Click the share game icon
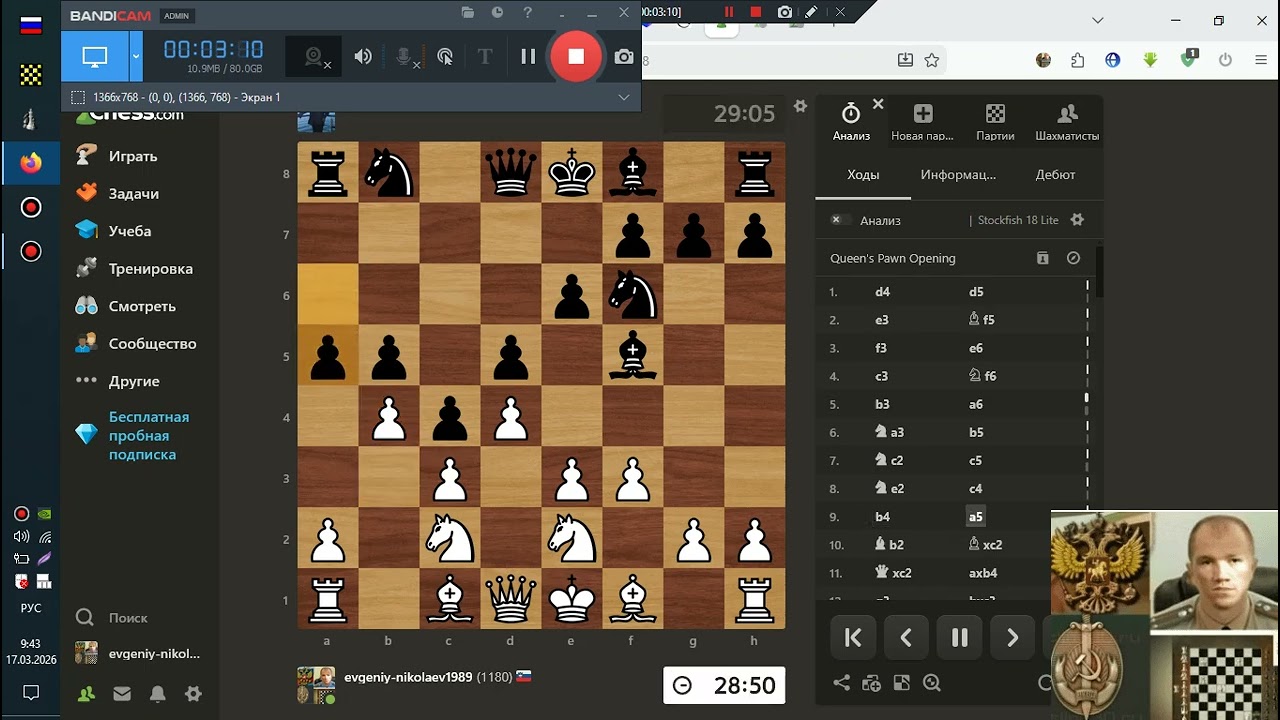Screen dimensions: 1280x720 [x=842, y=683]
